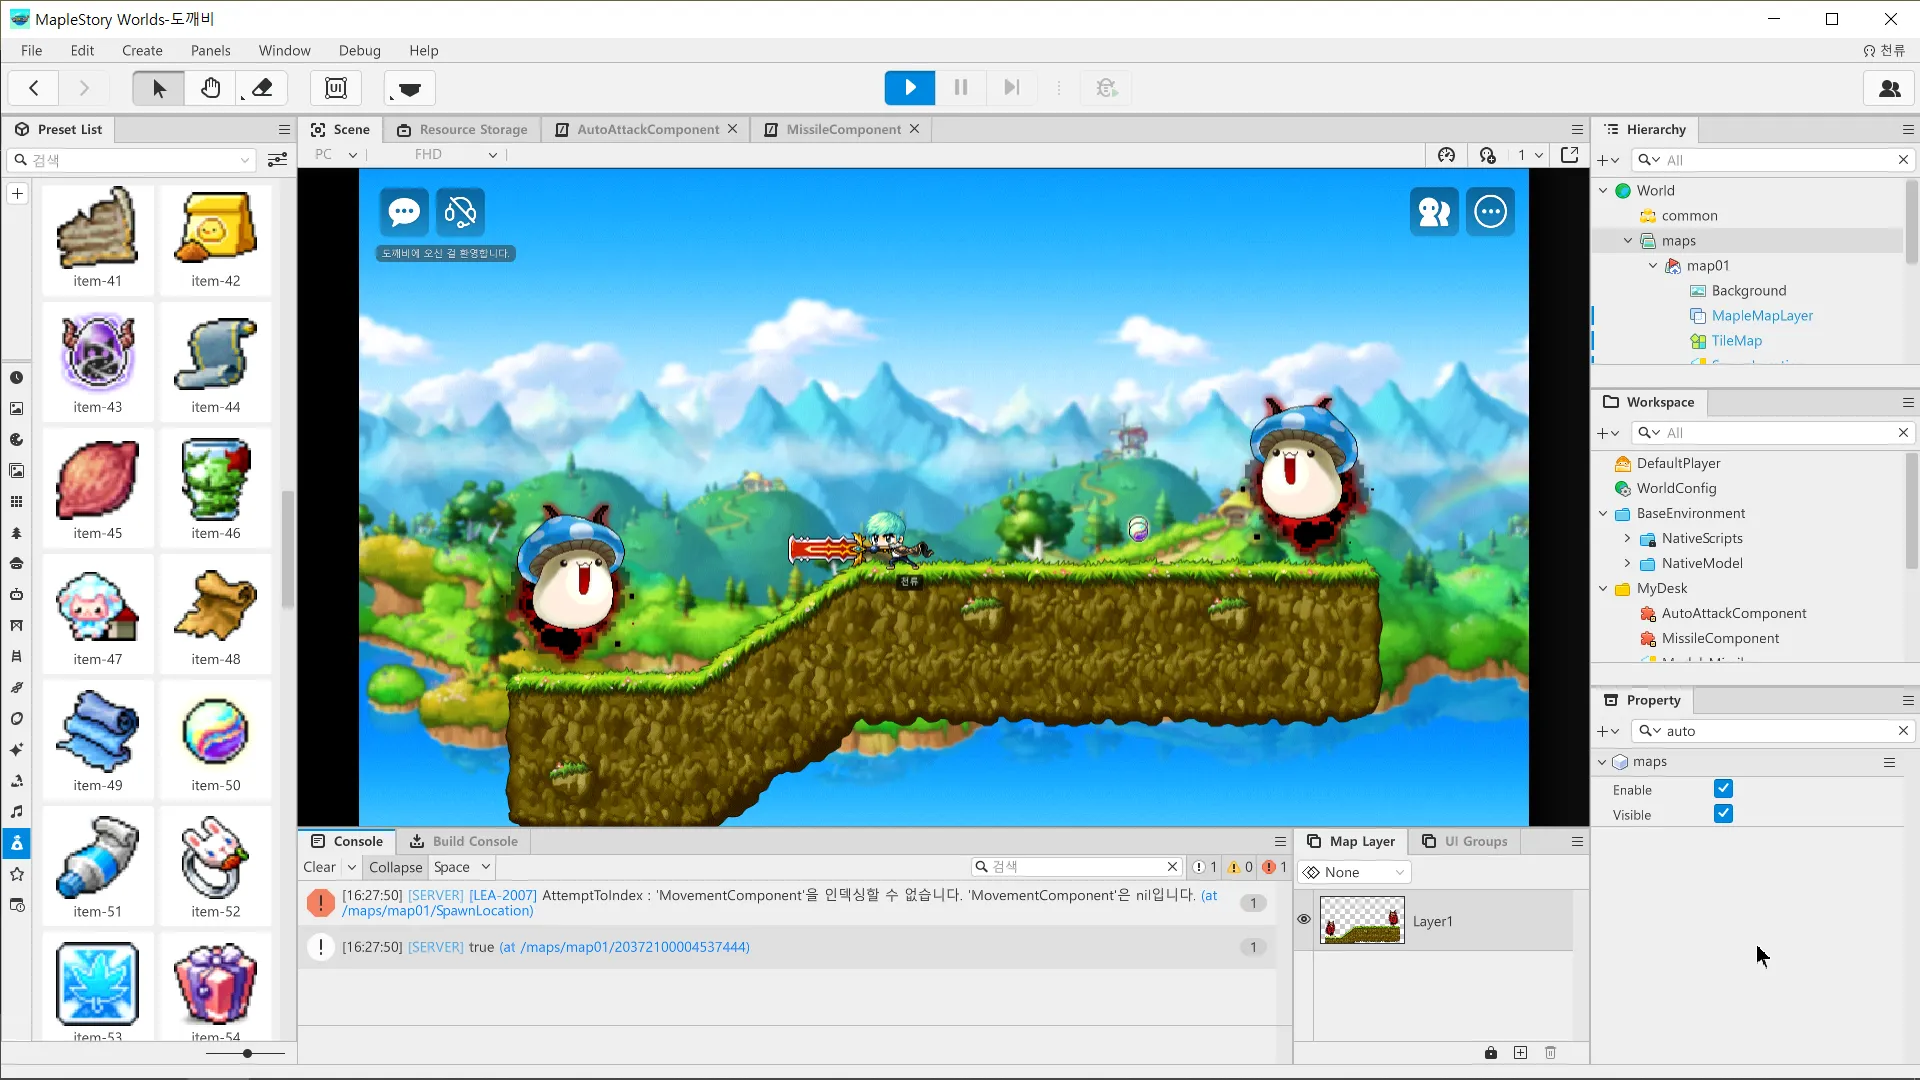The width and height of the screenshot is (1920, 1080).
Task: Toggle the Visible checkbox for maps
Action: point(1723,814)
